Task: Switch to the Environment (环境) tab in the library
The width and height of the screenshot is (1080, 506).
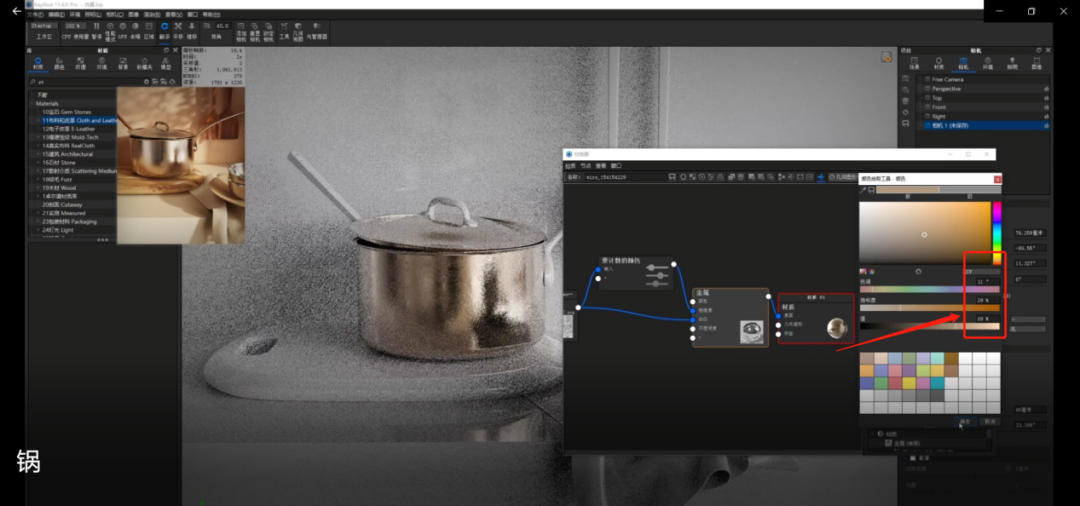Action: click(102, 63)
